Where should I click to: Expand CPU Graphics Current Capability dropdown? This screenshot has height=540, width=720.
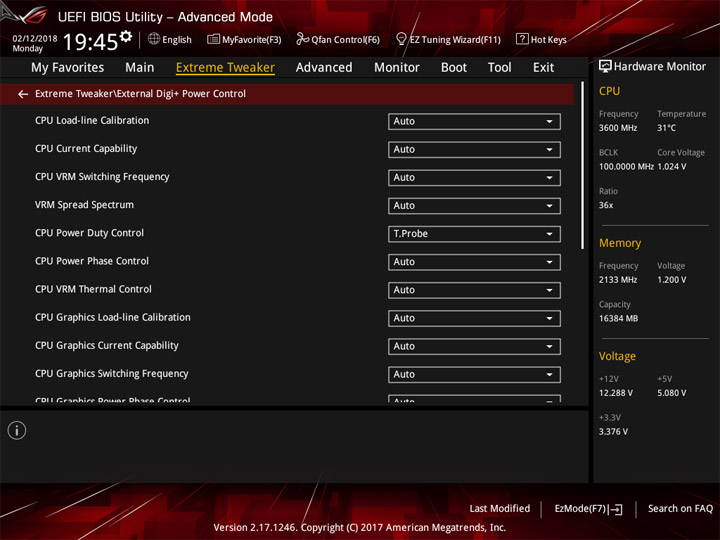pos(474,346)
